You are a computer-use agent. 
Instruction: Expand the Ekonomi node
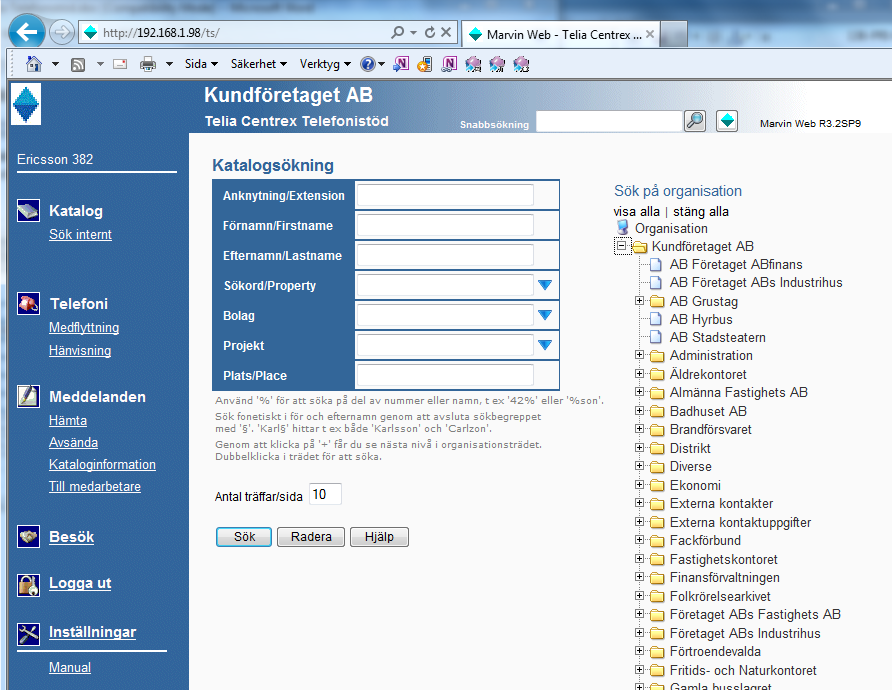point(639,485)
